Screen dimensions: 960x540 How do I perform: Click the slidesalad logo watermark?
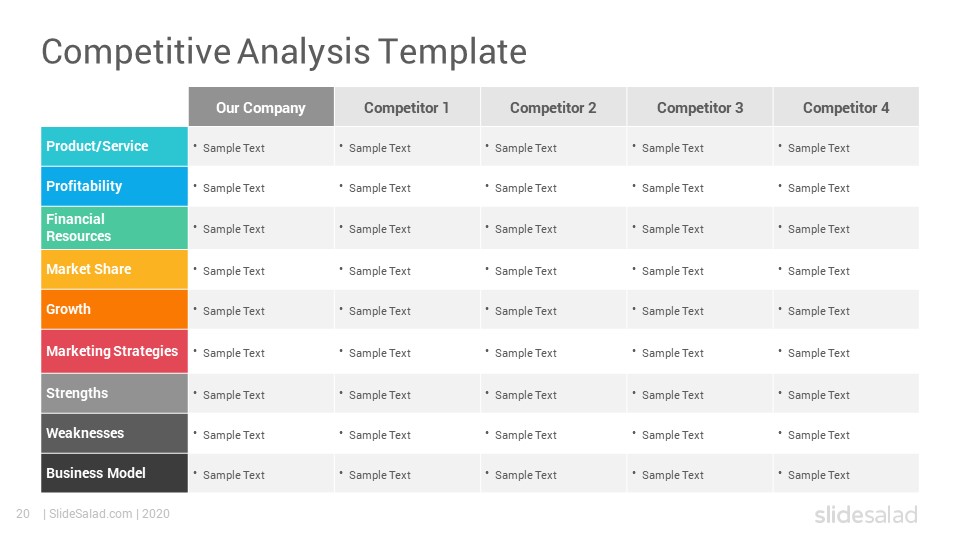[x=866, y=514]
